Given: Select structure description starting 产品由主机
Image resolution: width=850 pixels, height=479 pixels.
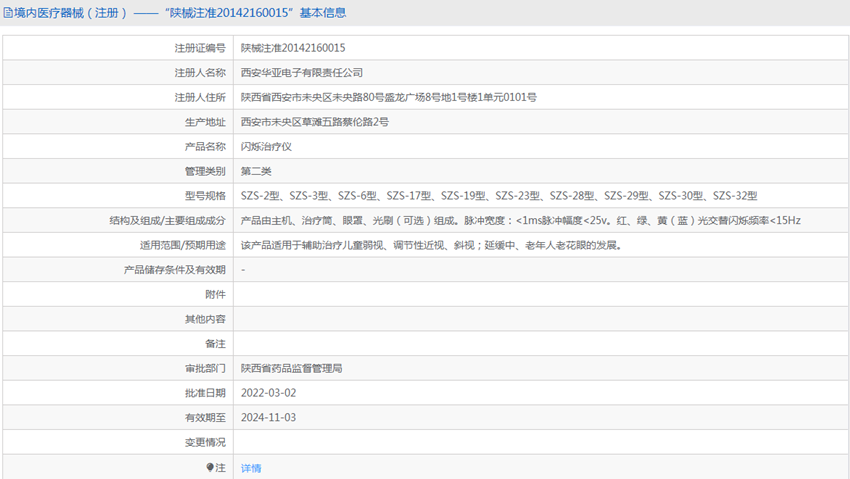Looking at the screenshot, I should (x=520, y=221).
